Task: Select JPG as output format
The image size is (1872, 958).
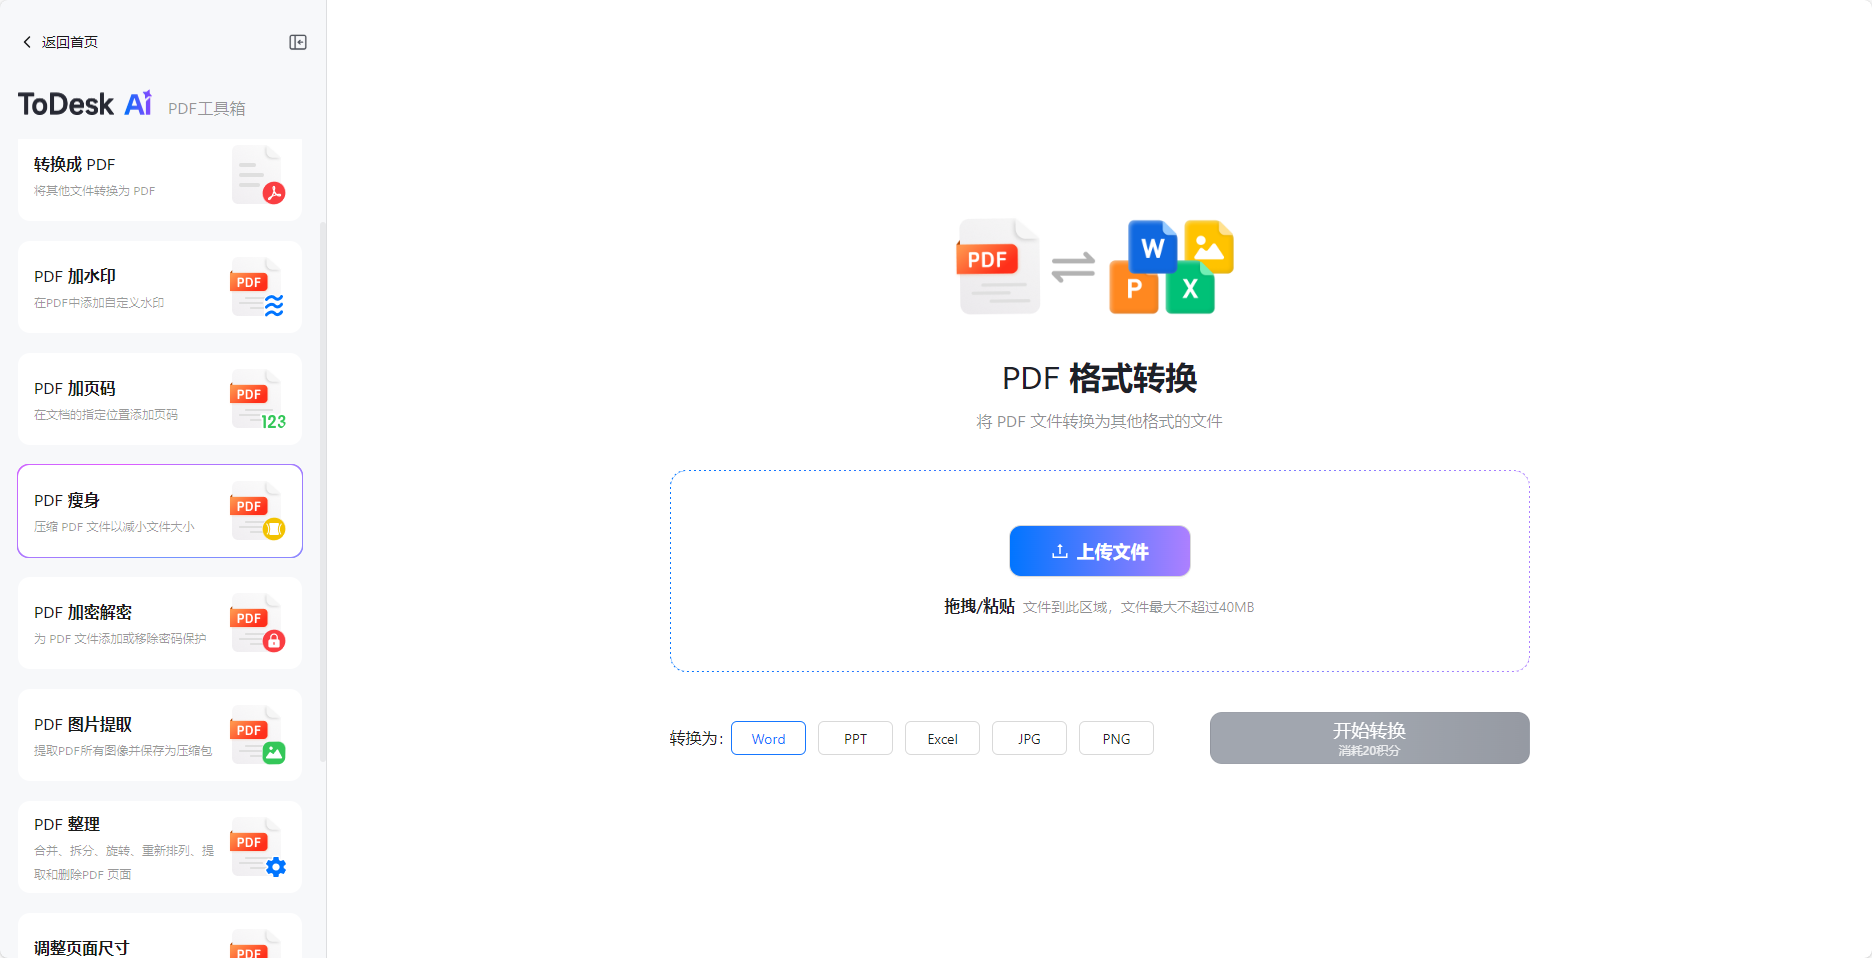Action: 1029,738
